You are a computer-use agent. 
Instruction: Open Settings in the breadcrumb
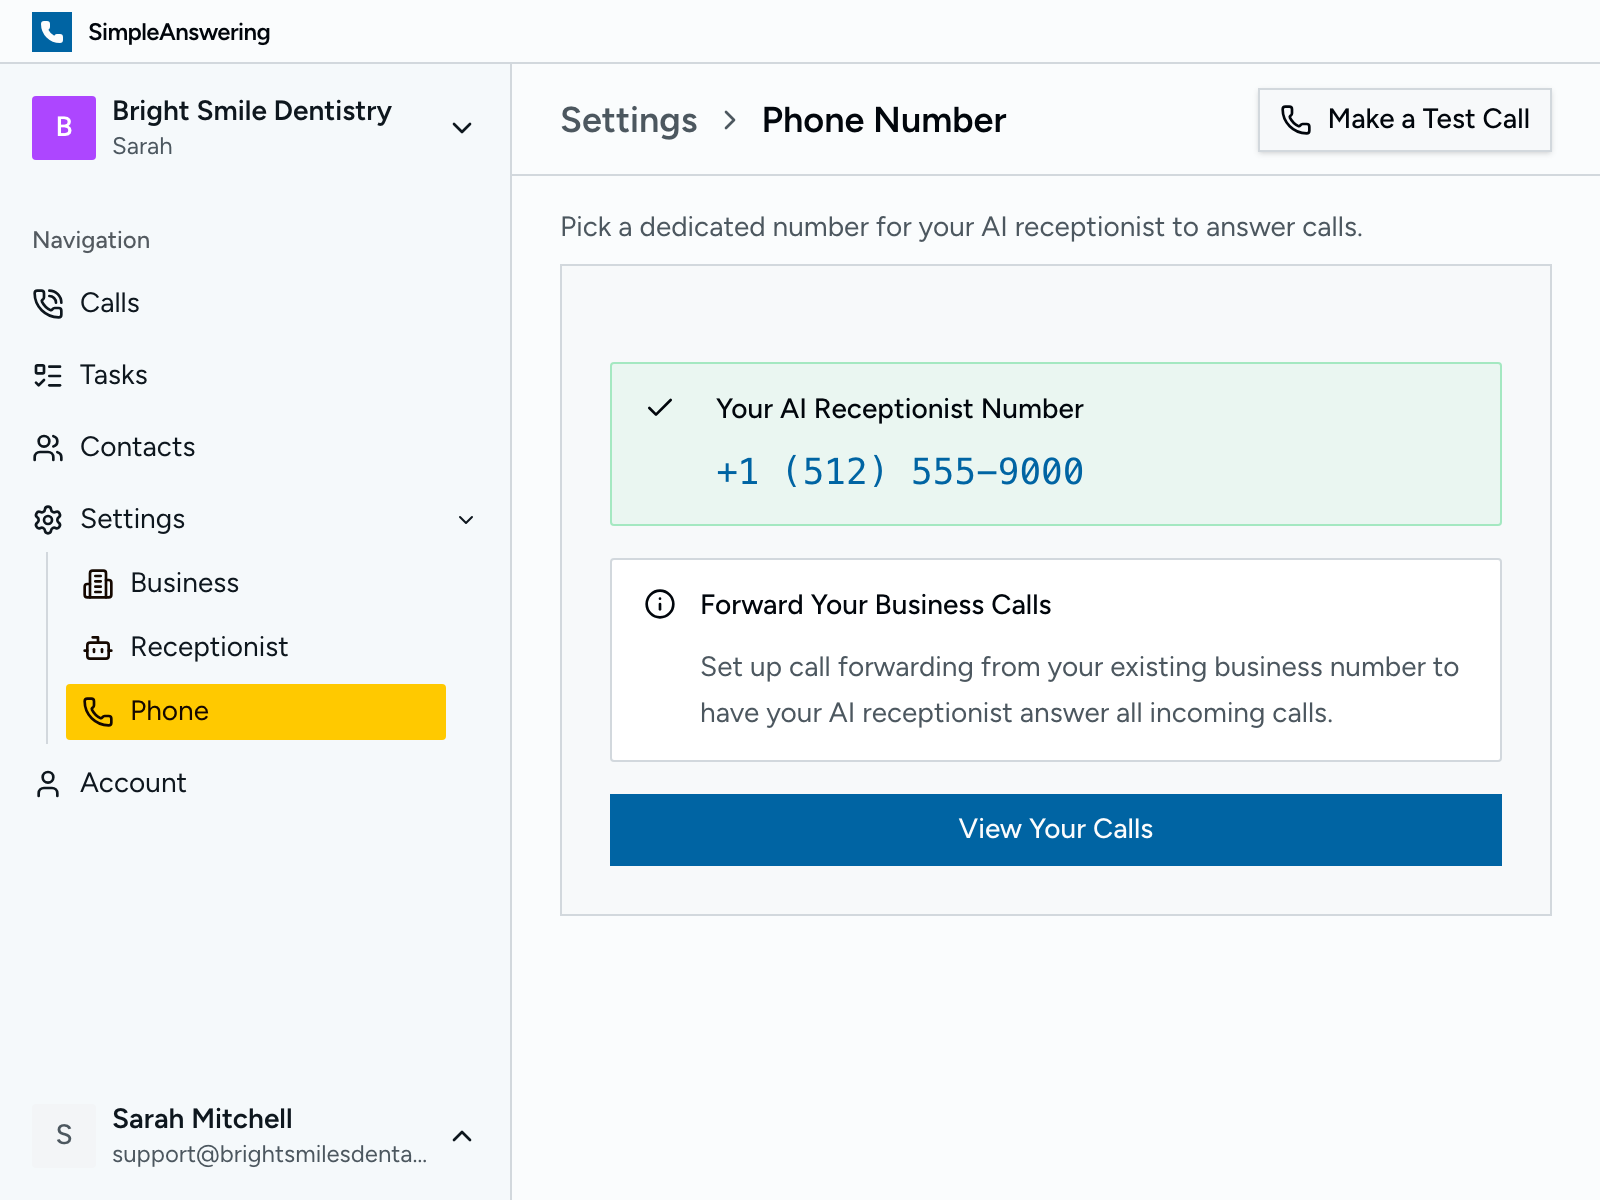[629, 120]
